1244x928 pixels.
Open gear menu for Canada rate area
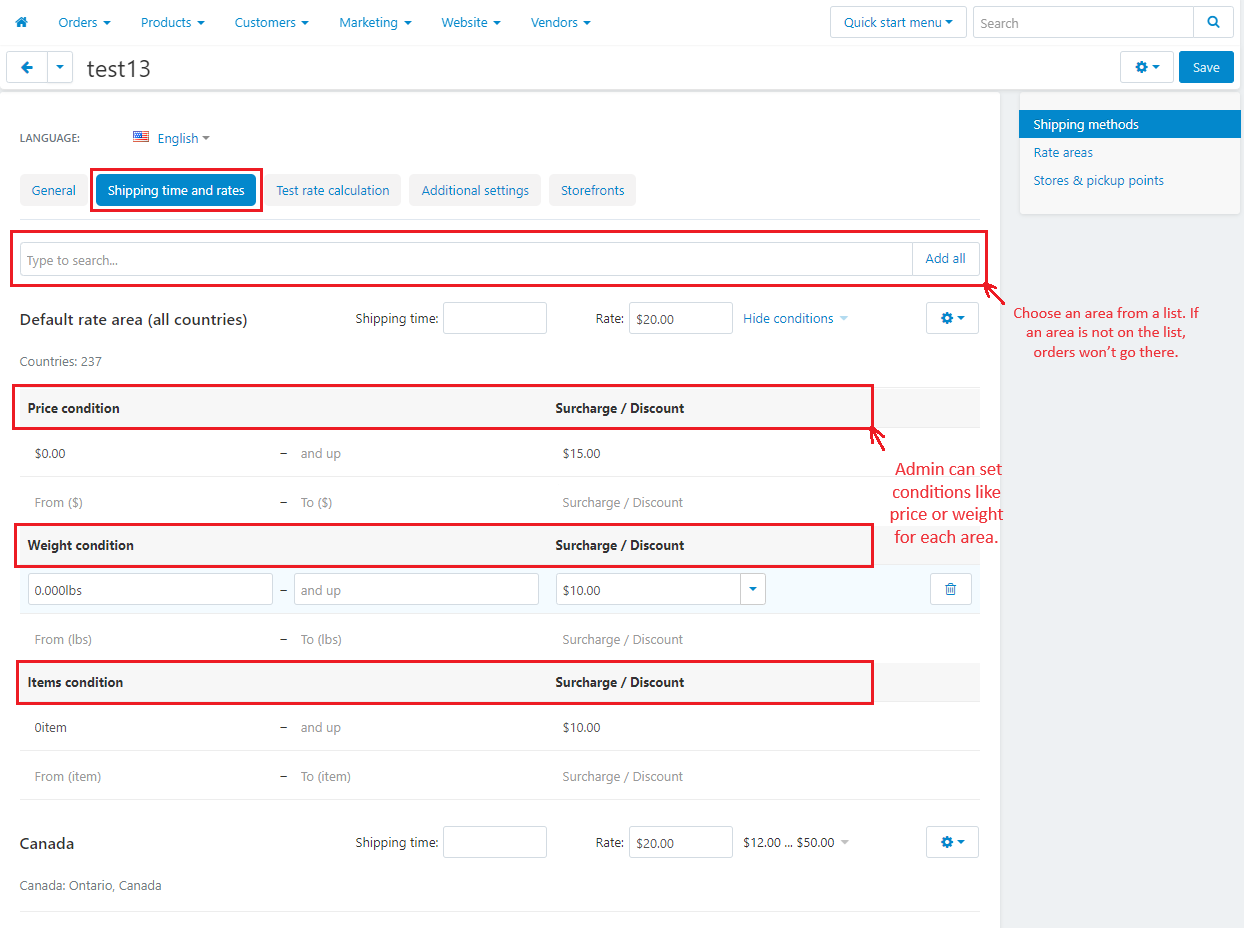click(952, 842)
